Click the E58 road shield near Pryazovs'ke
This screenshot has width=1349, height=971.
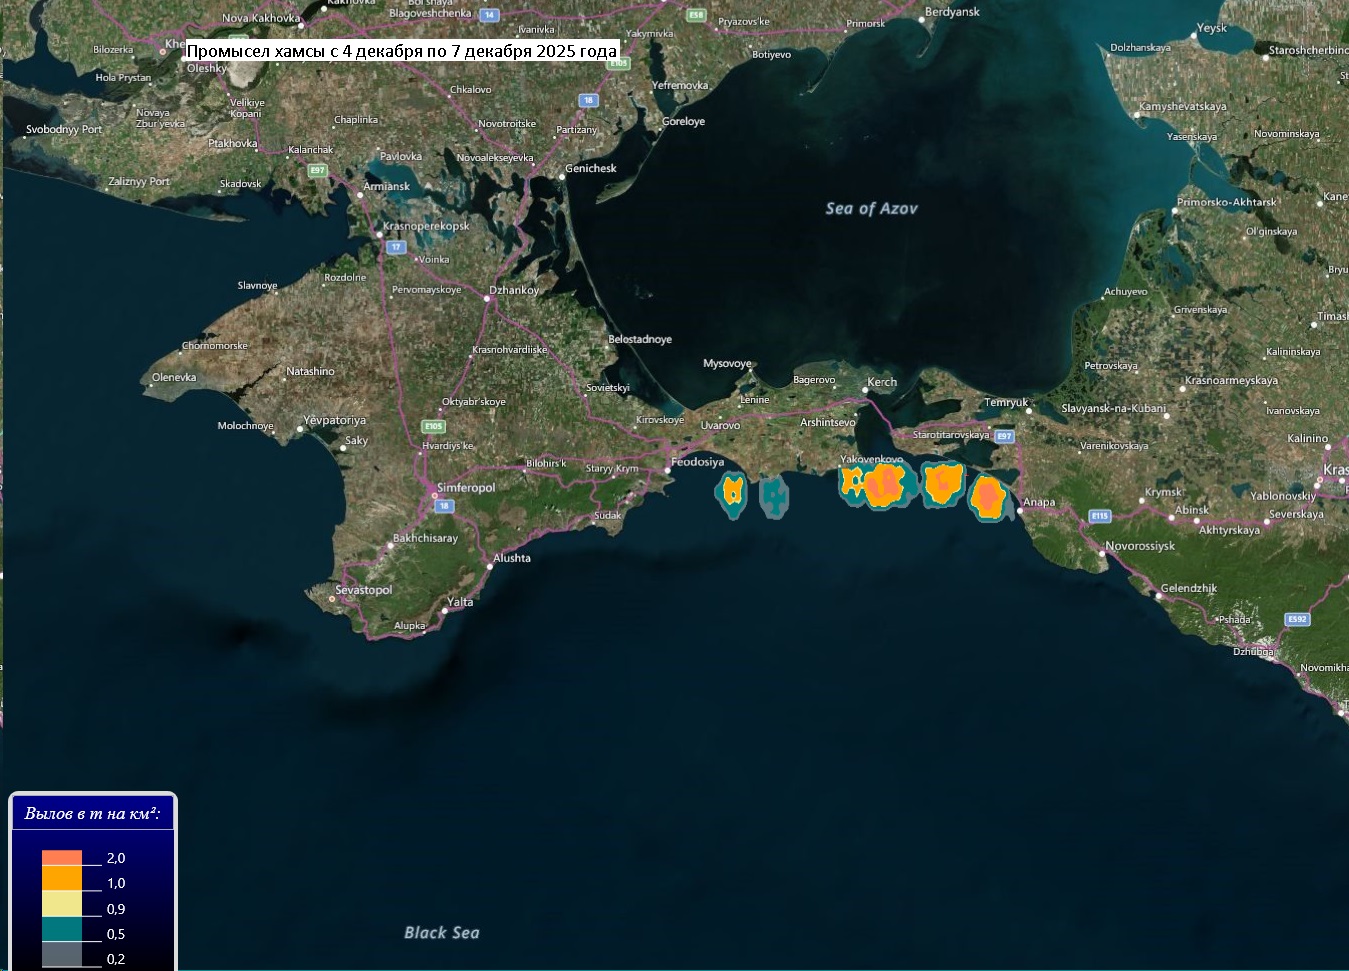(x=696, y=15)
